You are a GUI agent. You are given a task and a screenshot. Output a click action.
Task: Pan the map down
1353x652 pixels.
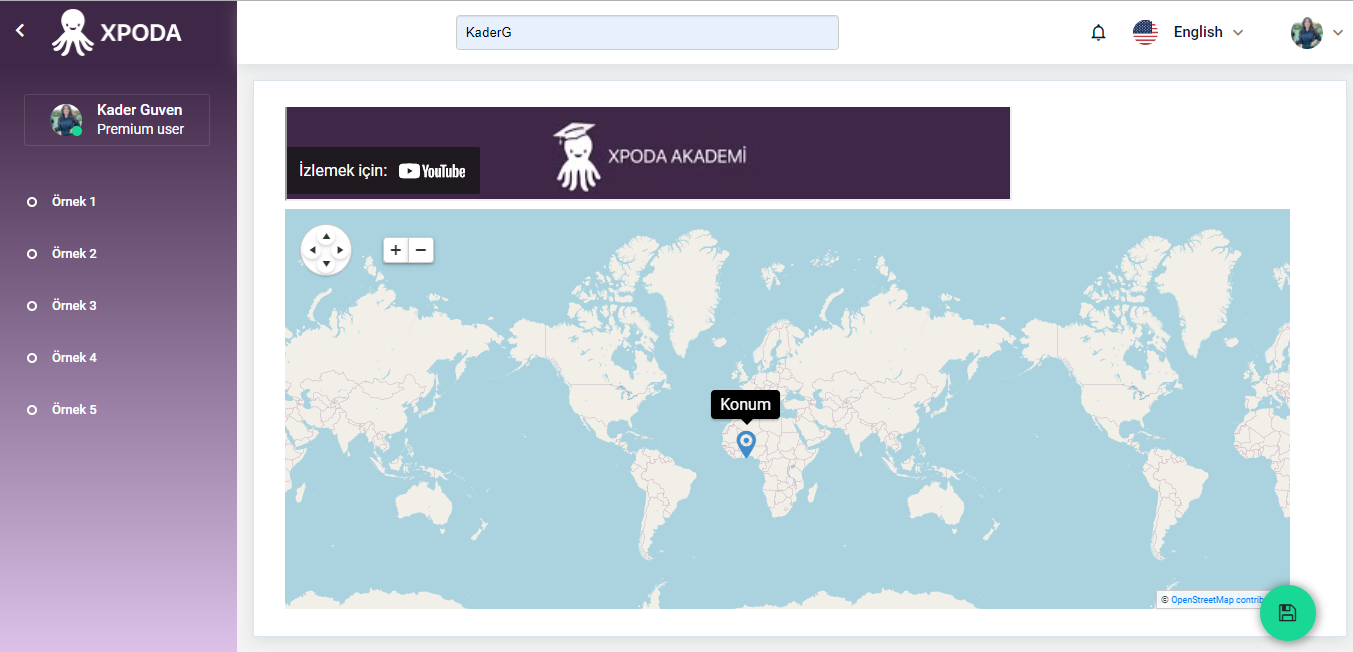[x=326, y=263]
